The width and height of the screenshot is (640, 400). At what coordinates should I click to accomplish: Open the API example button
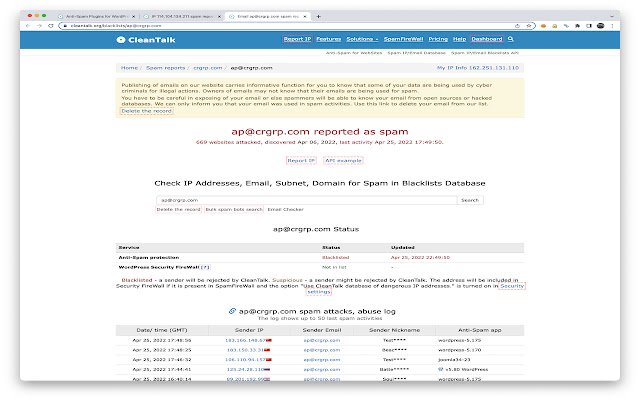point(343,160)
